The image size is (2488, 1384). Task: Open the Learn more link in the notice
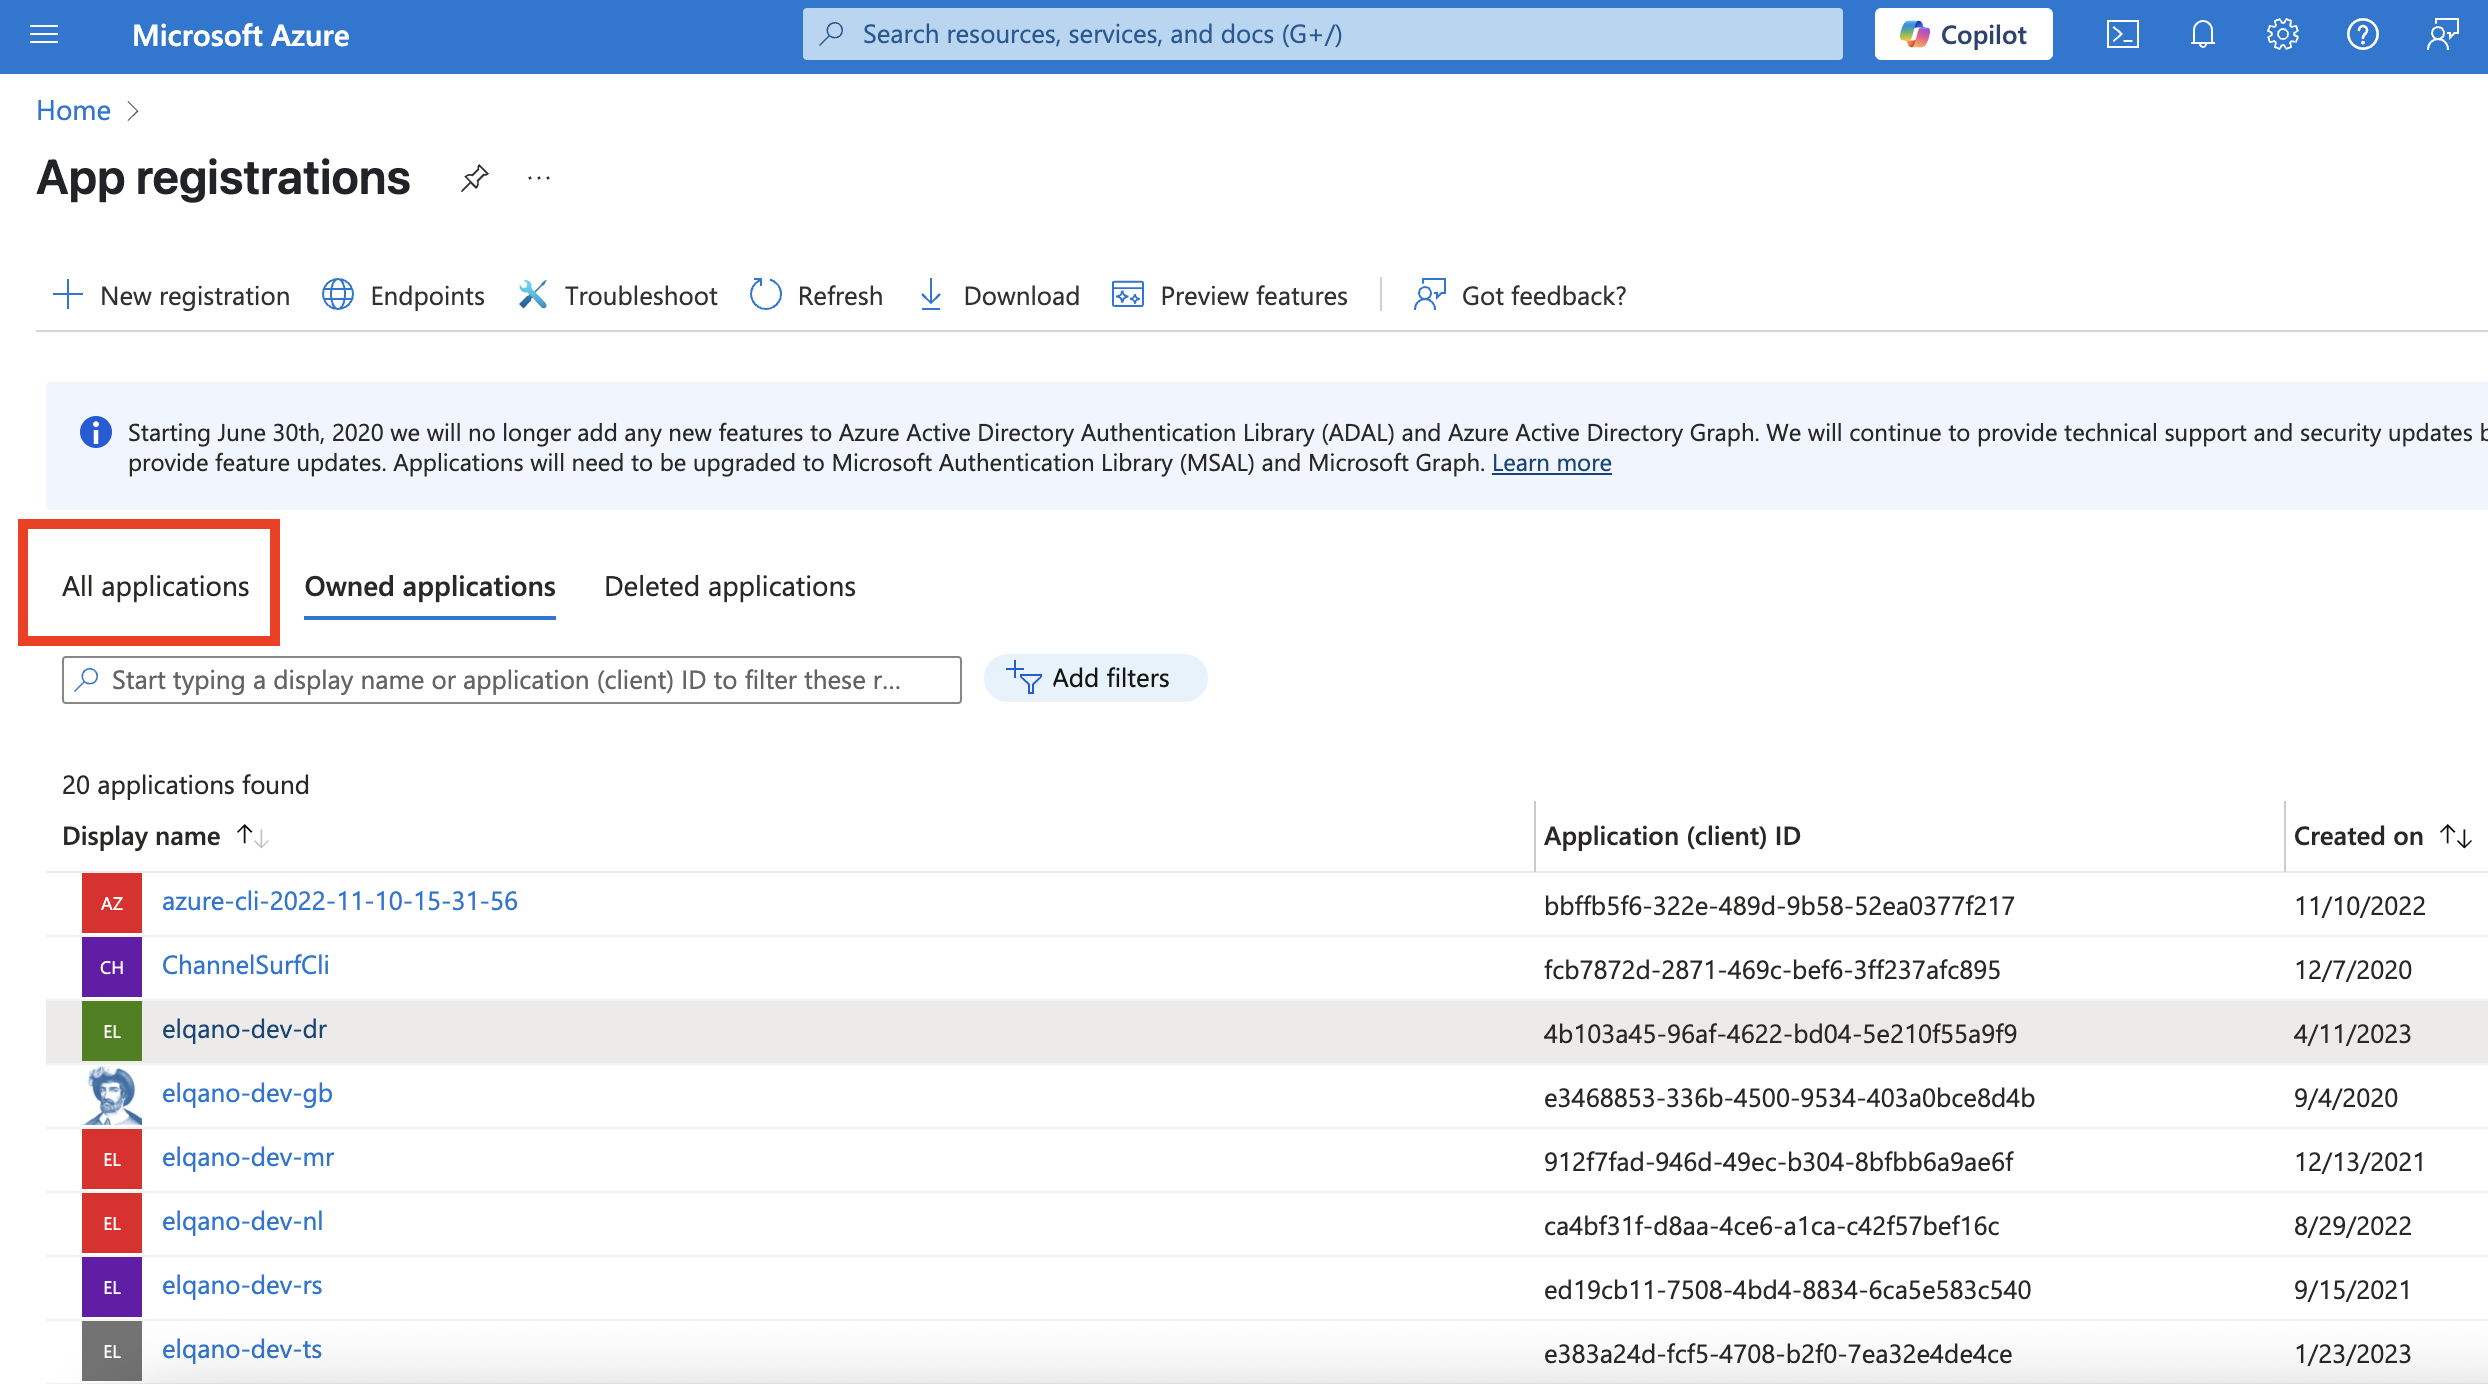click(1551, 463)
